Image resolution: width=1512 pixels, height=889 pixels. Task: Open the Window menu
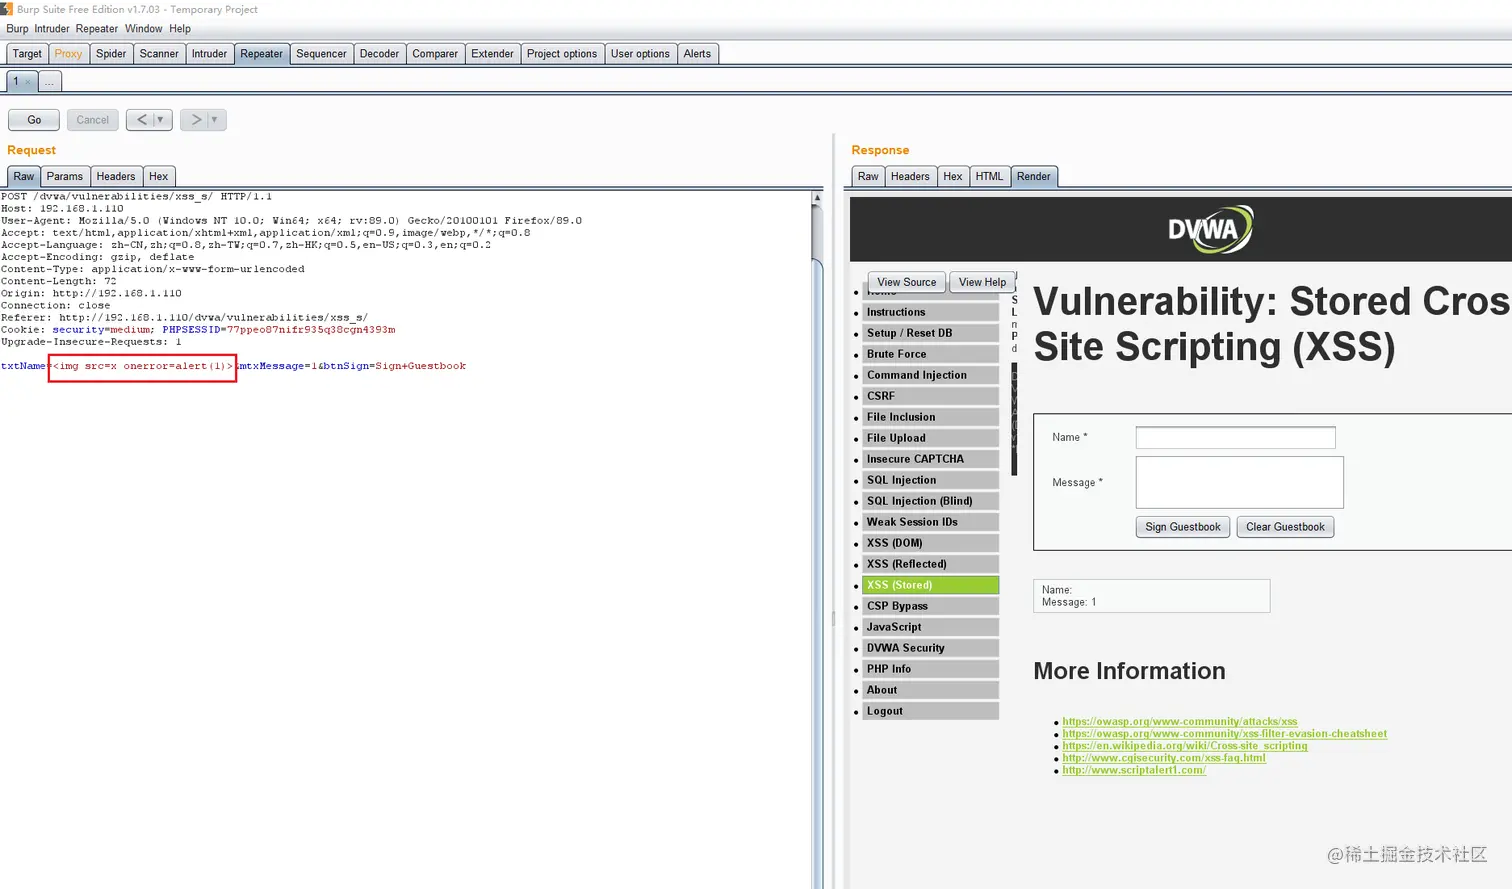143,29
